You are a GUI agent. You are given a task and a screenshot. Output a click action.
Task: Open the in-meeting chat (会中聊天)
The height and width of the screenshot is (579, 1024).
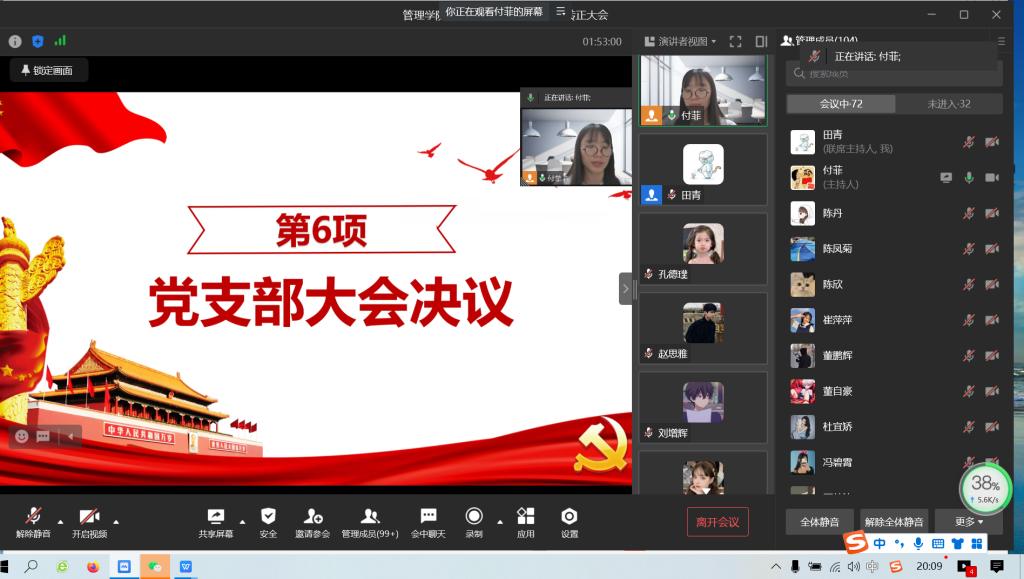coord(428,522)
